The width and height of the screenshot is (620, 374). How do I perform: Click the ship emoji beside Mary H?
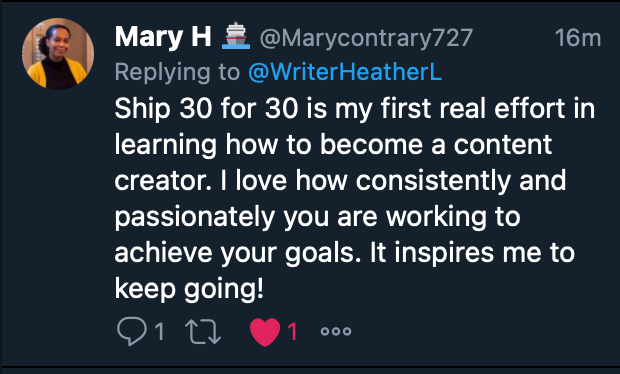point(236,36)
